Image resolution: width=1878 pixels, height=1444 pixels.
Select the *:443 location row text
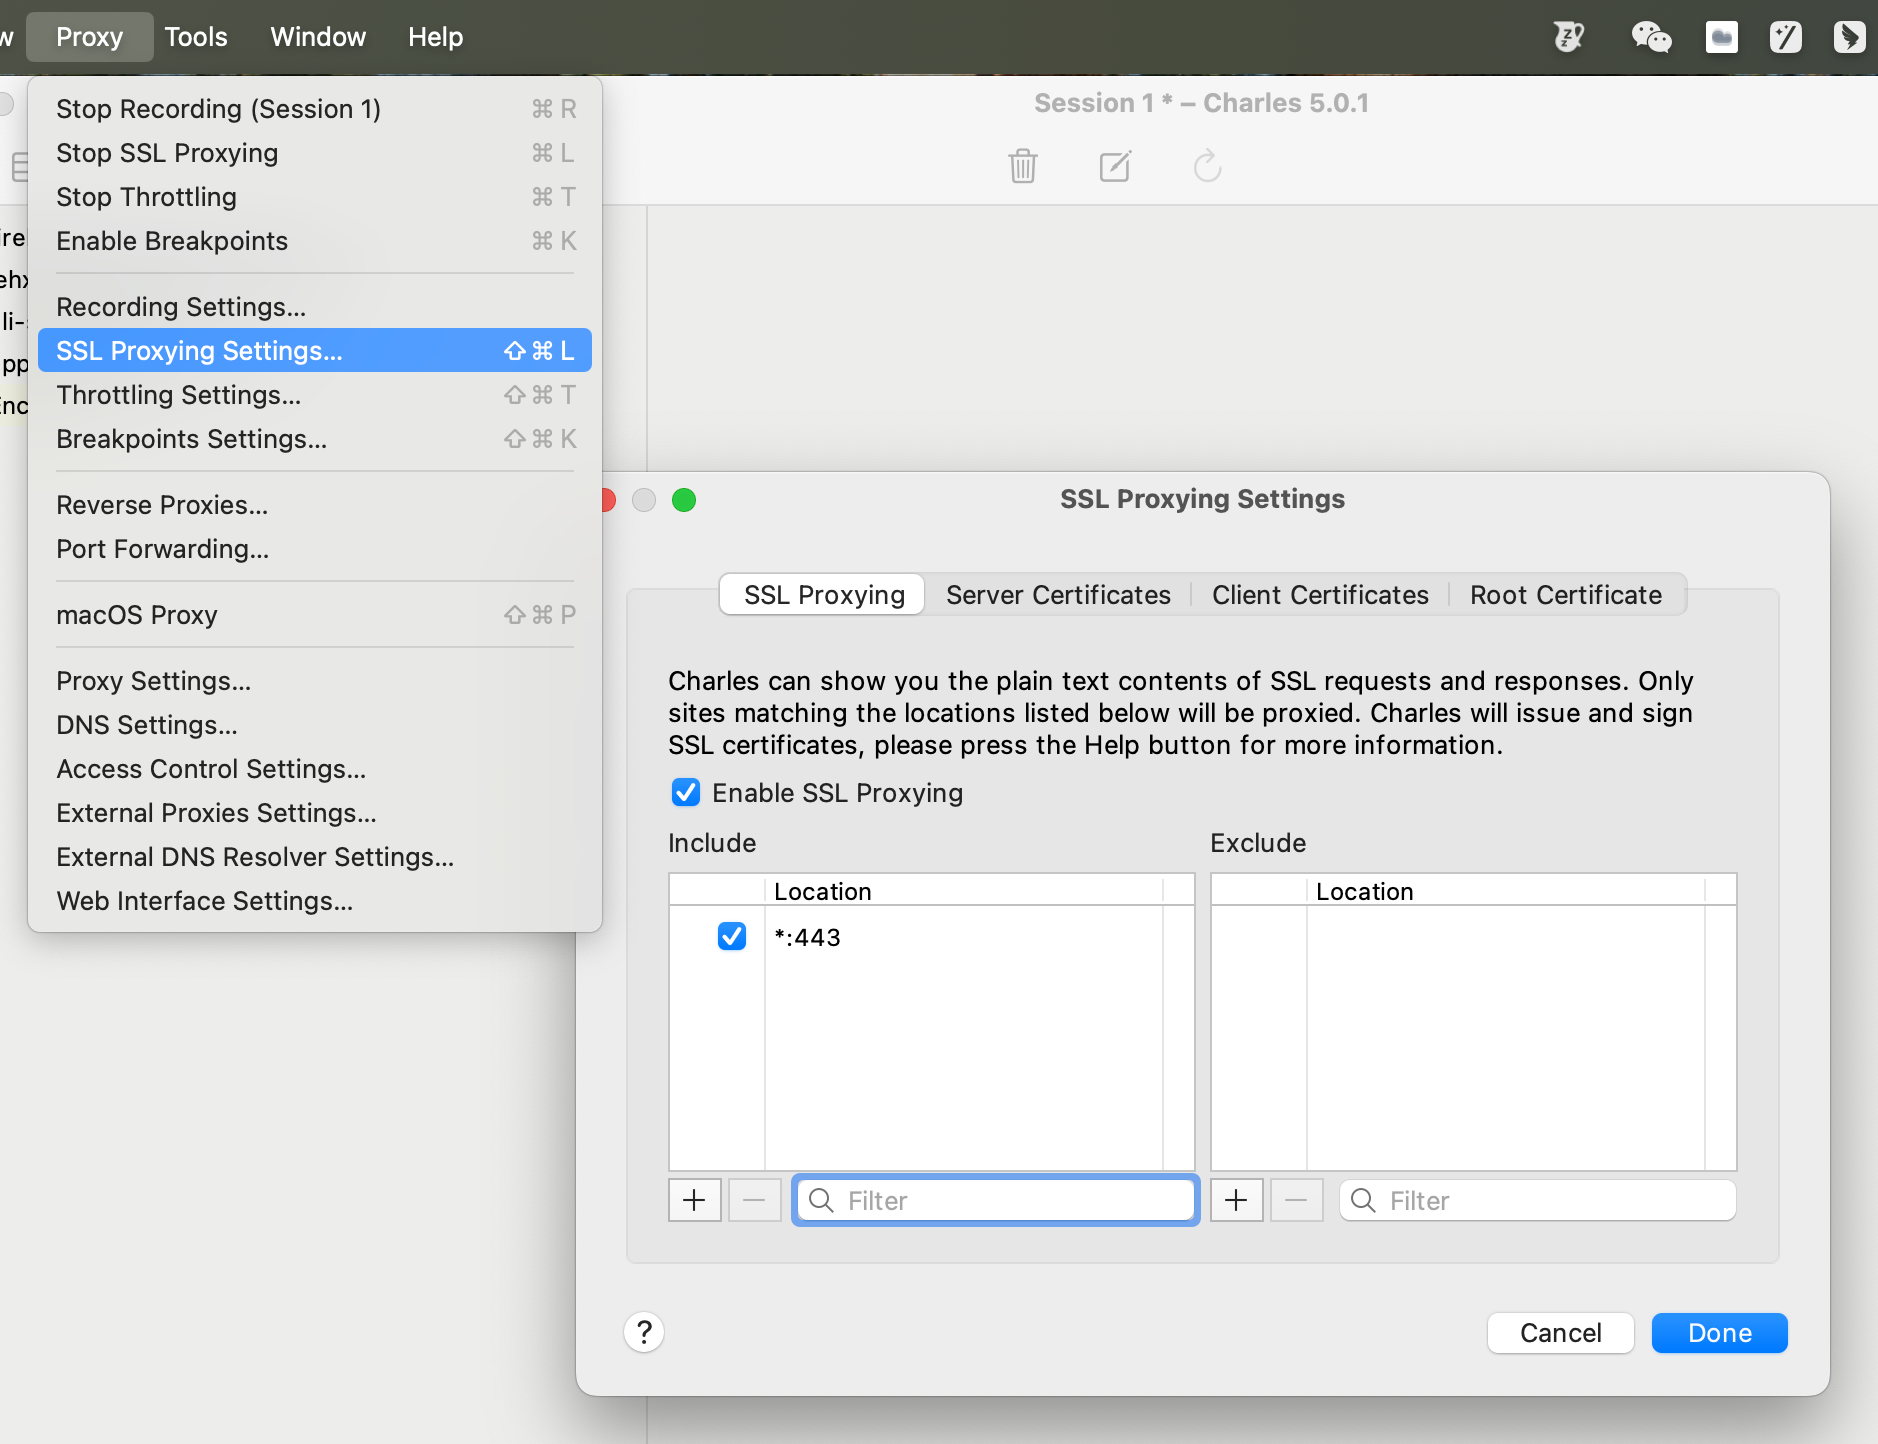(808, 937)
